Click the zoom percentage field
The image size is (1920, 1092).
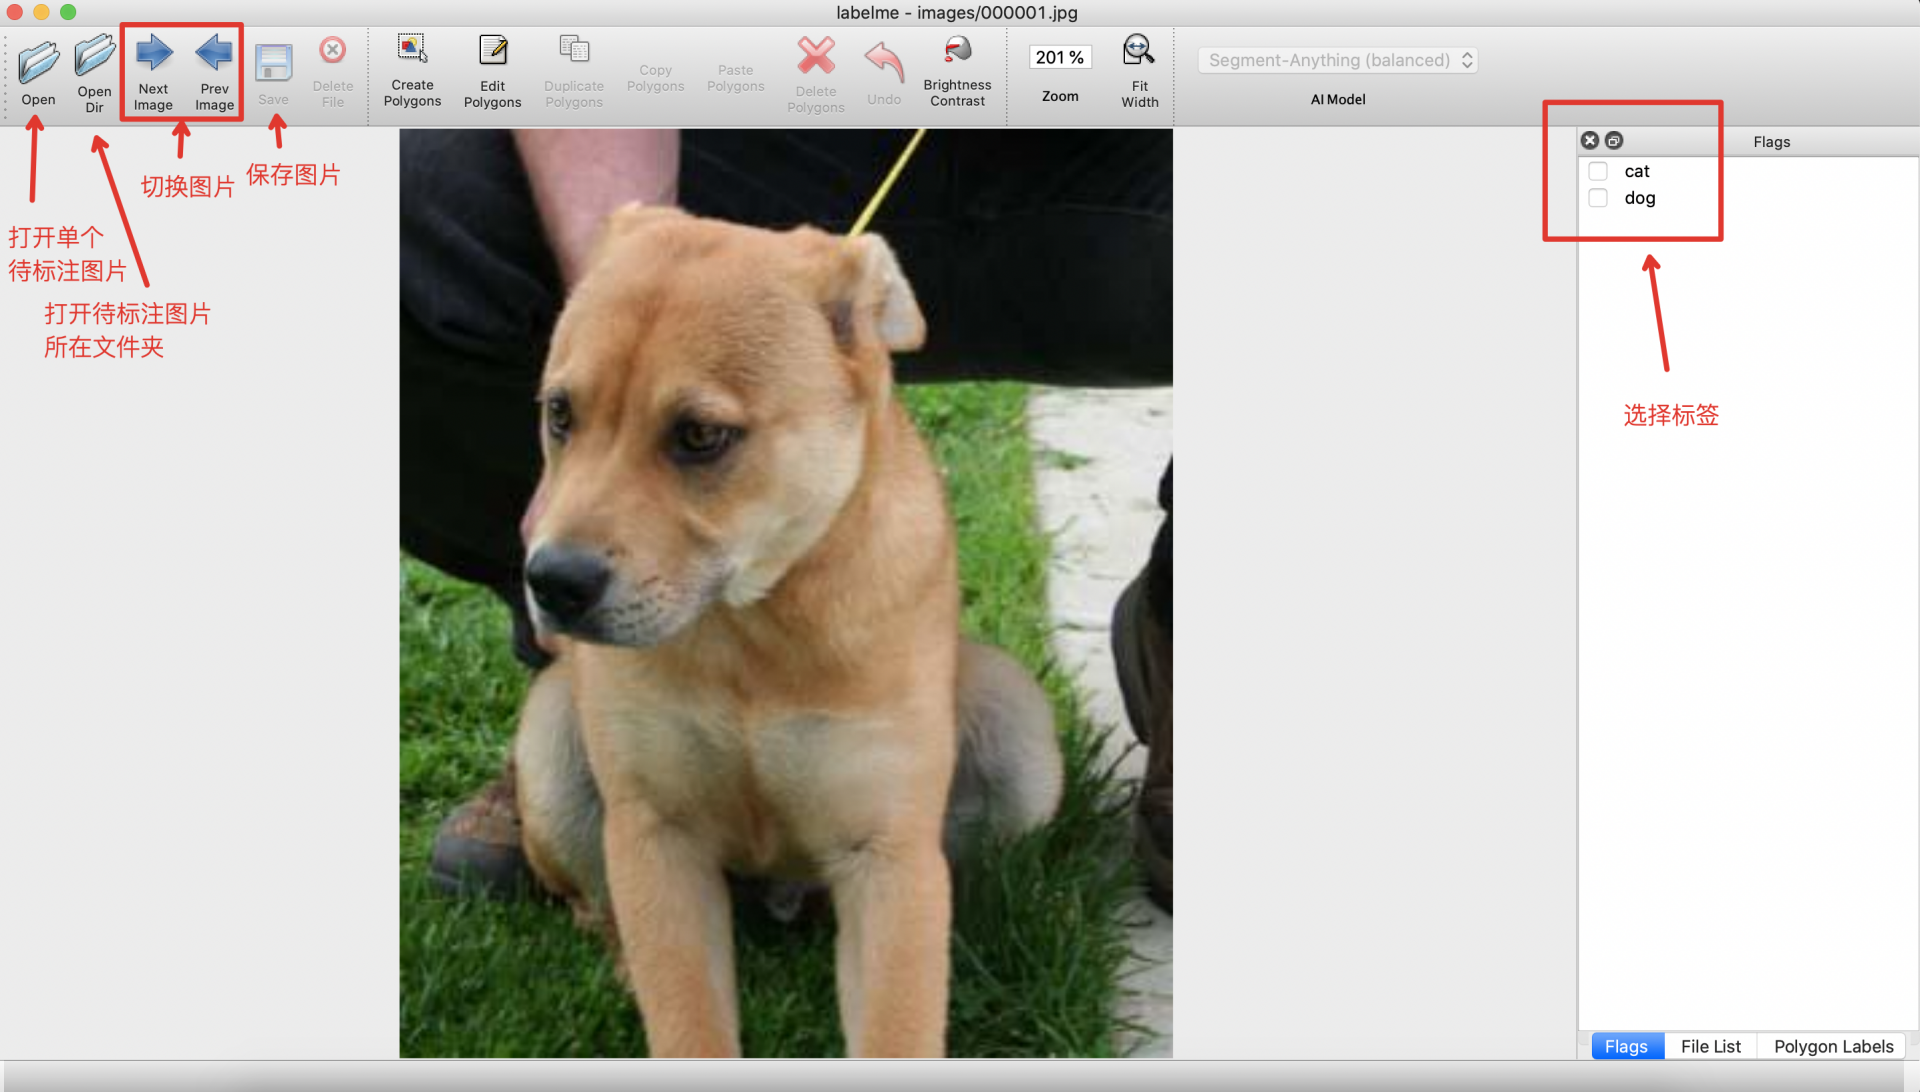coord(1059,58)
